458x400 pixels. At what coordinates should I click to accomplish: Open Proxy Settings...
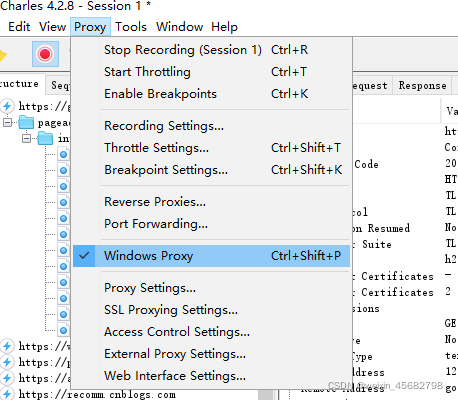pyautogui.click(x=211, y=288)
